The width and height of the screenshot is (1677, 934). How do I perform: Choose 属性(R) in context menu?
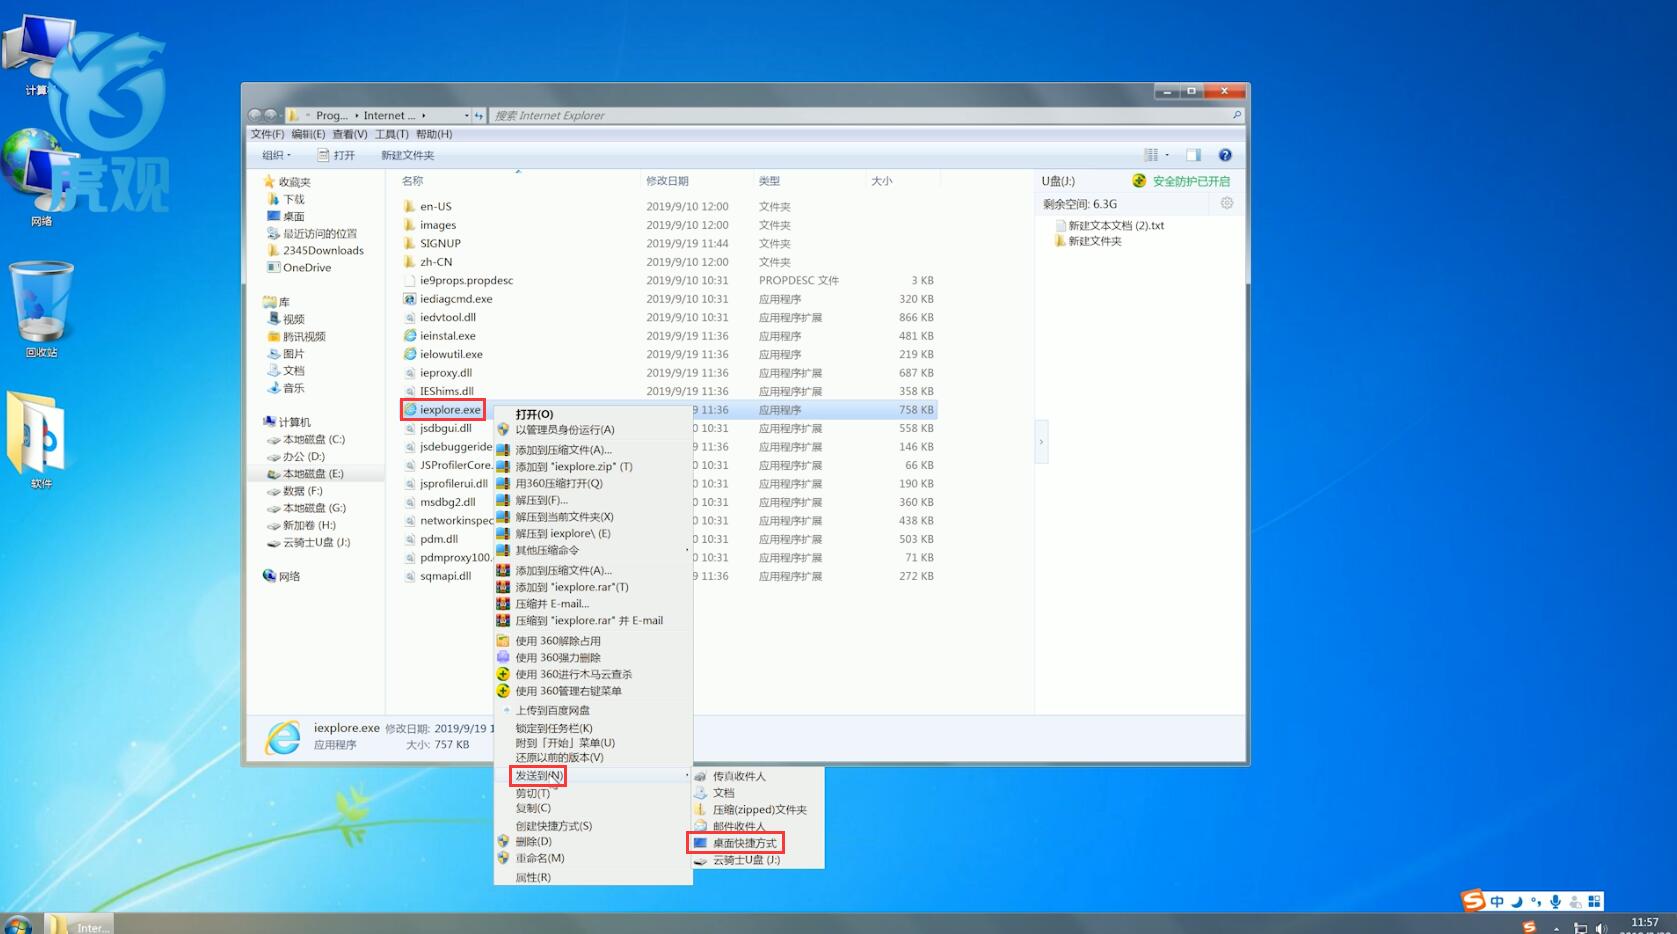593,877
